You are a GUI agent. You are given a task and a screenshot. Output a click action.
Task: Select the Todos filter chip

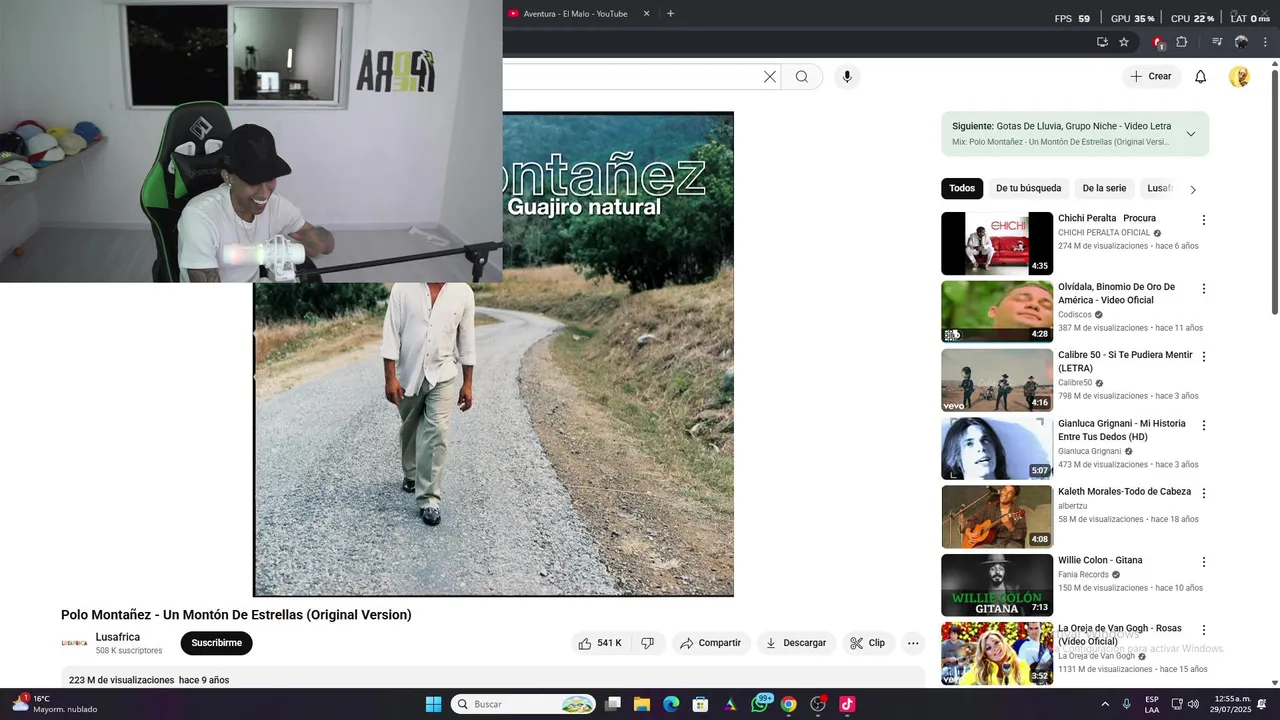click(962, 188)
